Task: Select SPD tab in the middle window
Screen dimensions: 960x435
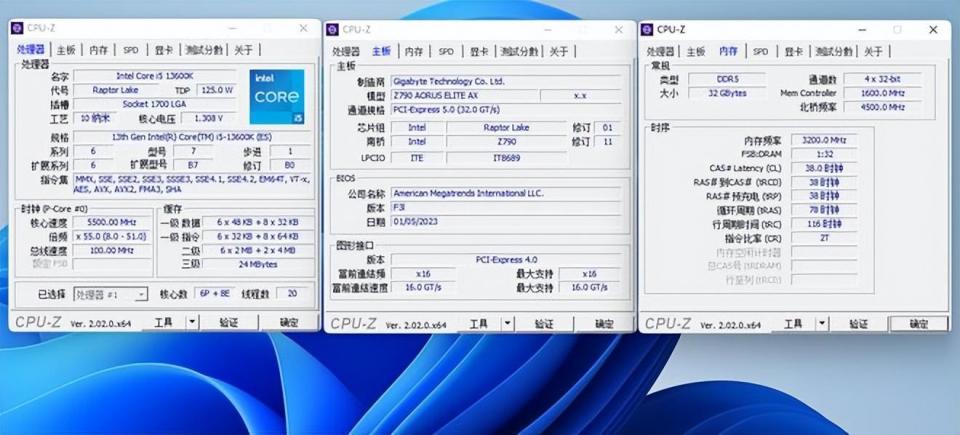Action: click(x=446, y=51)
